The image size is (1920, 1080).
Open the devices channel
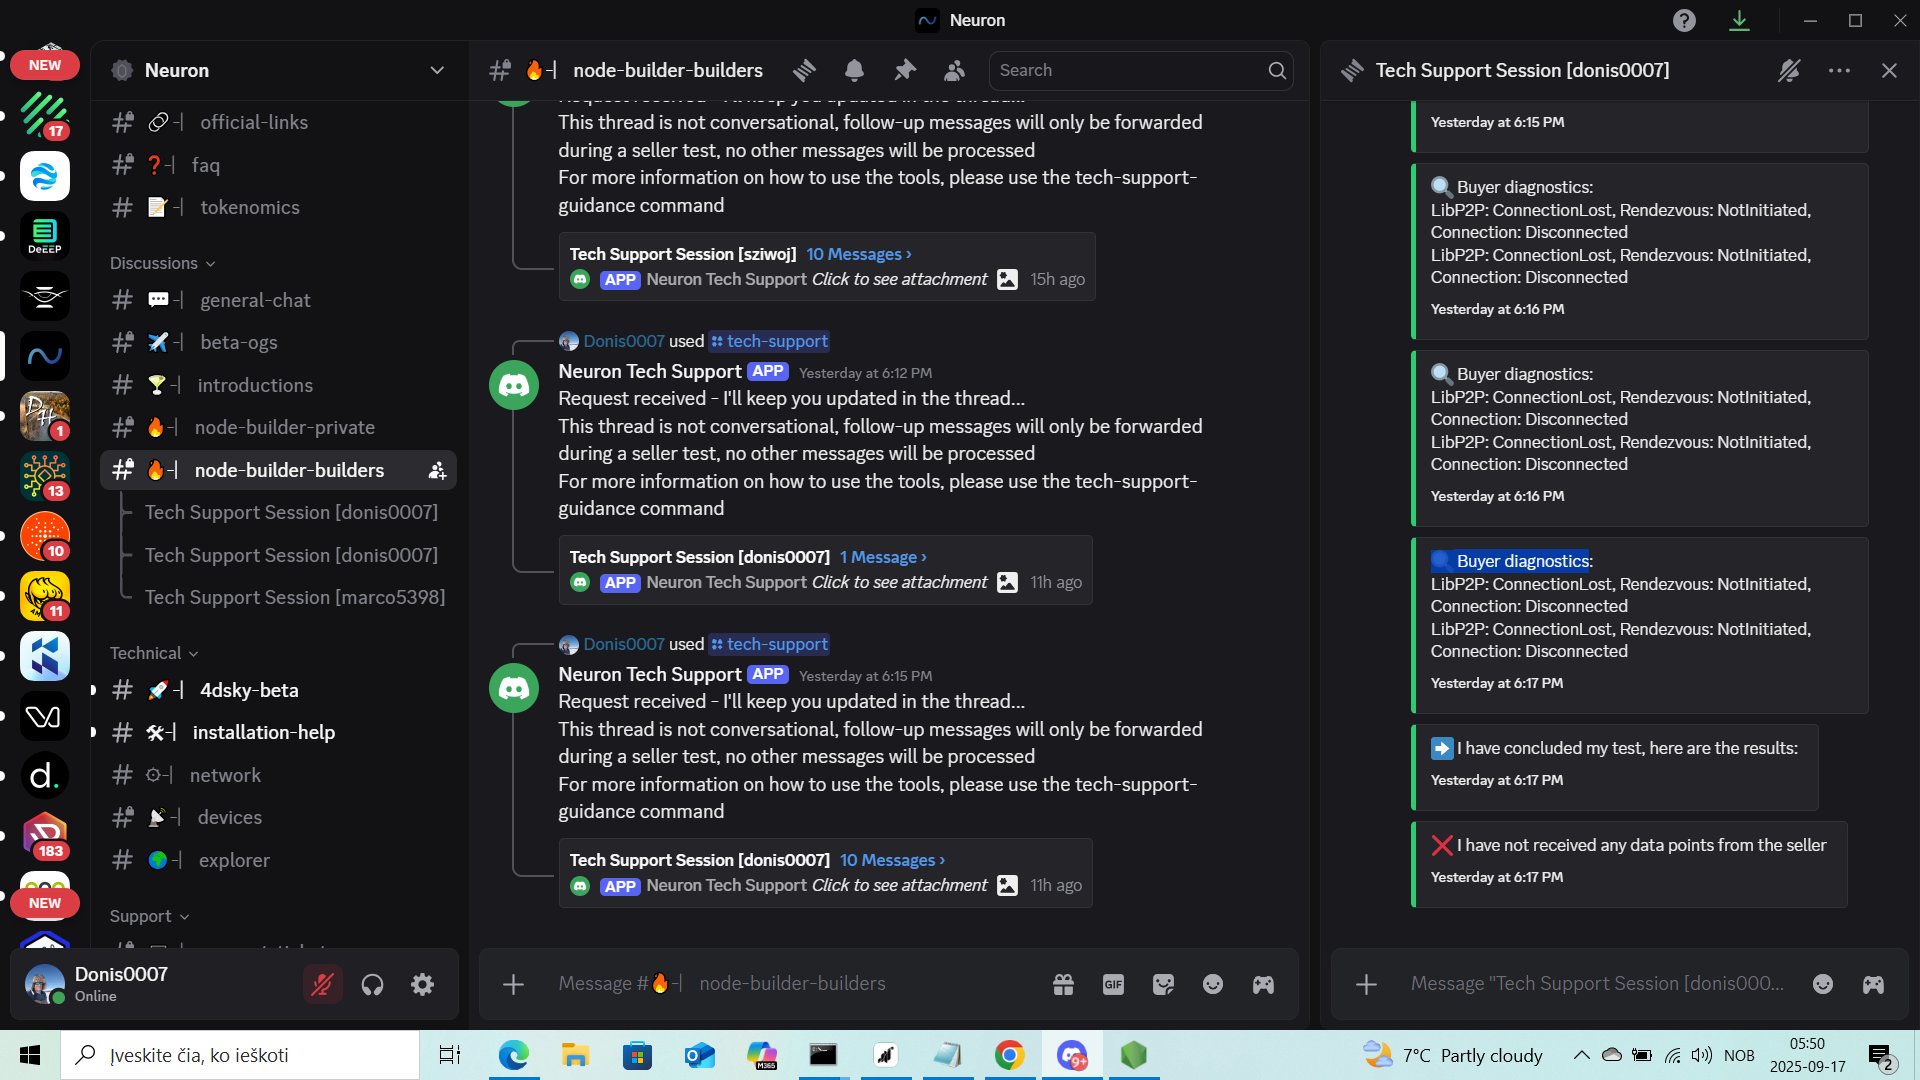278,817
